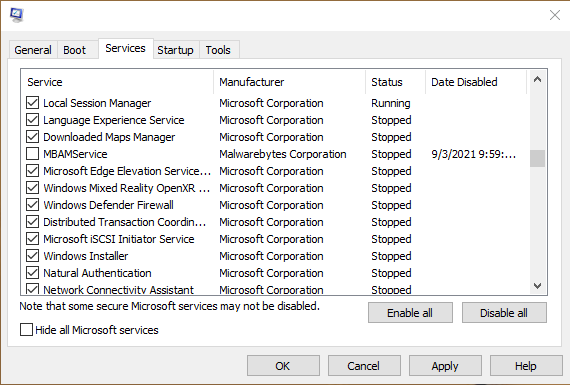The image size is (570, 385).
Task: Select the Local Session Manager row name
Action: click(97, 103)
